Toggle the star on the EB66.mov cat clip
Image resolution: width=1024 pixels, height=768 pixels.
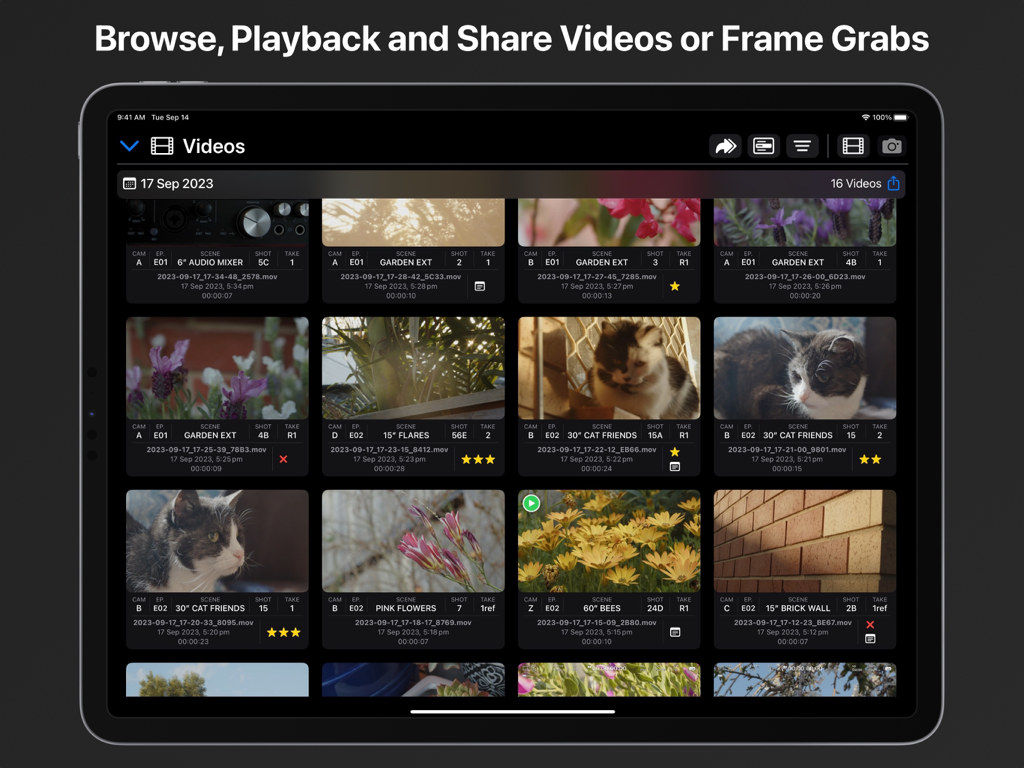point(675,452)
